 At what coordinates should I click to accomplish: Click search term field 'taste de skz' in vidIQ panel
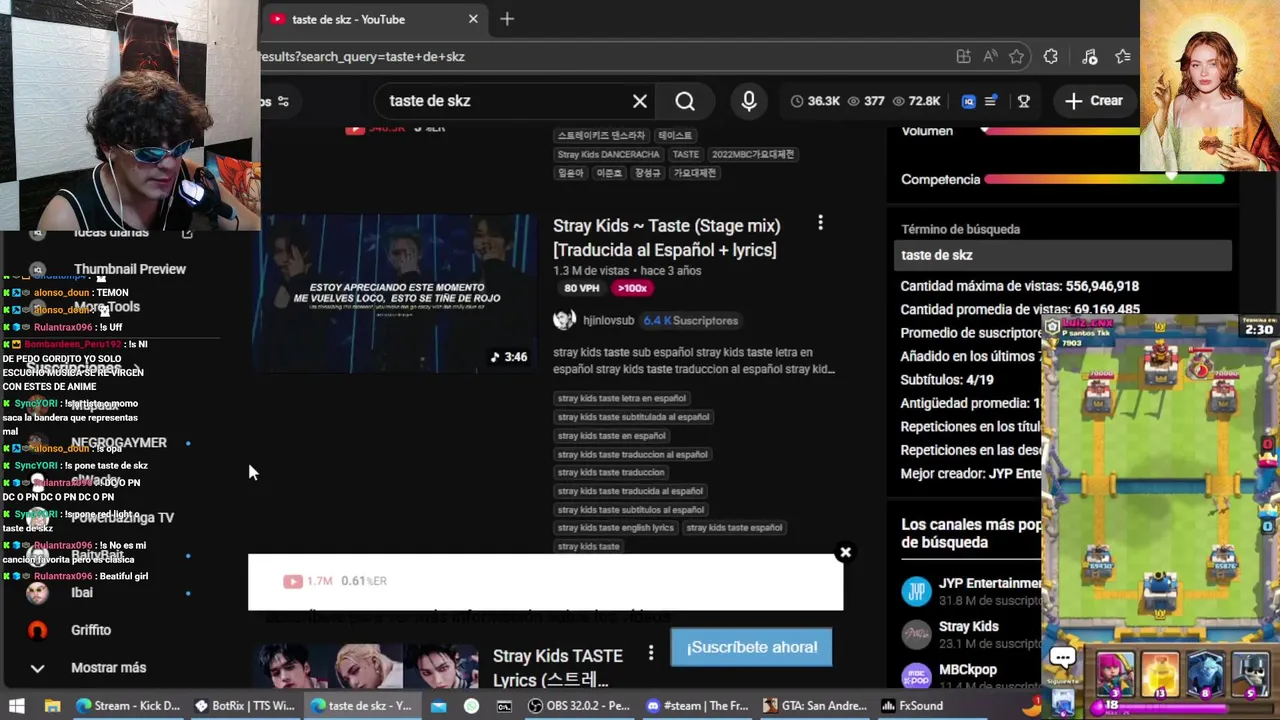coord(1062,255)
